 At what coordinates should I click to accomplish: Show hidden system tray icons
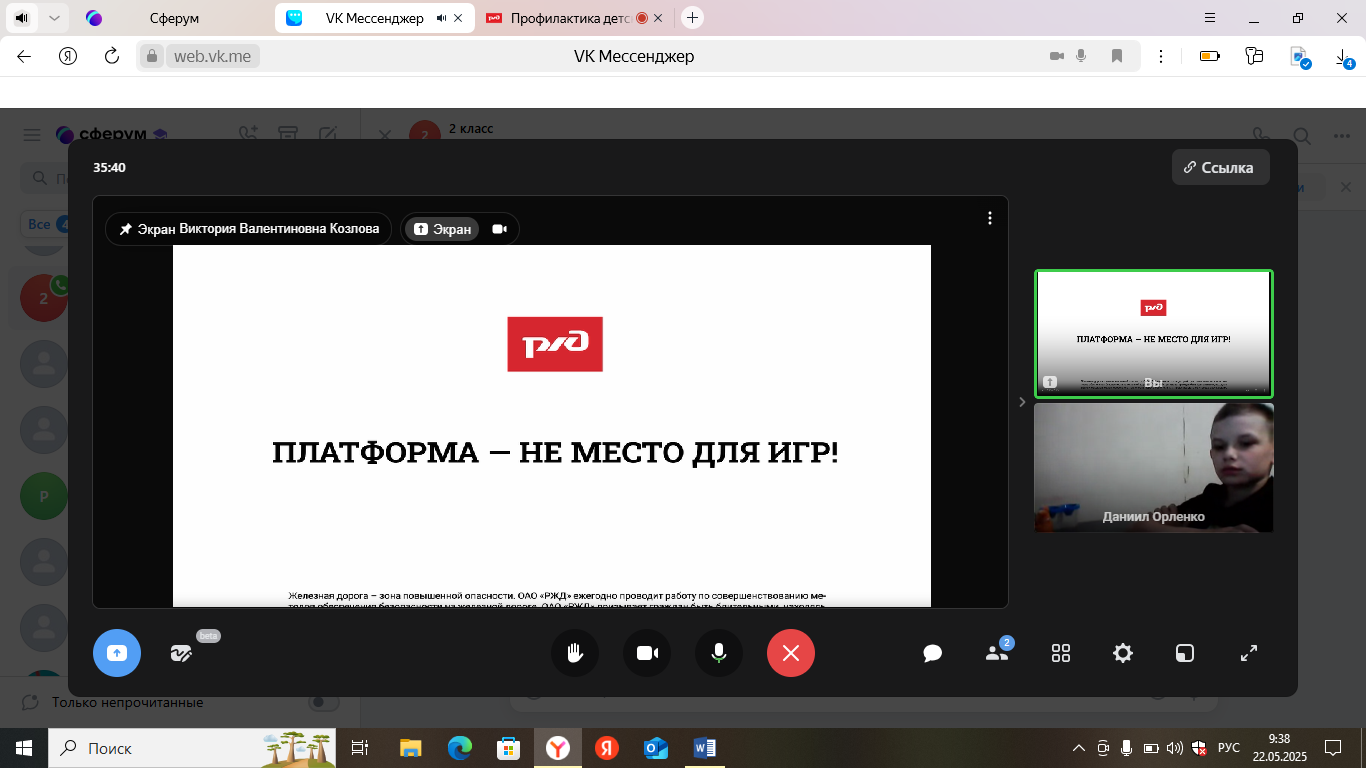click(x=1079, y=748)
